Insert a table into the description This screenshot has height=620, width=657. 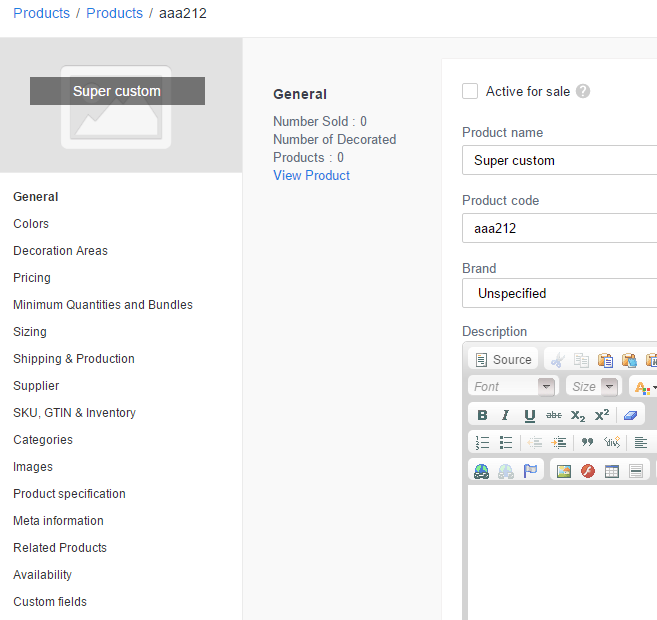(x=612, y=471)
